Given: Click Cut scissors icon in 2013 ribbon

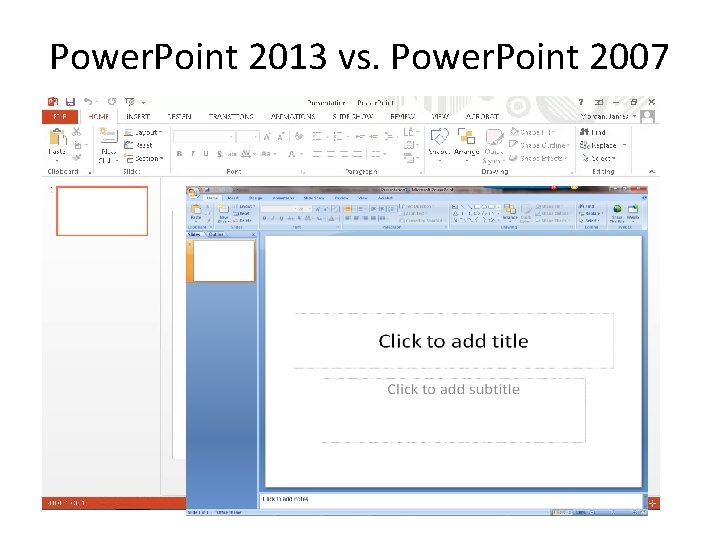Looking at the screenshot, I should (x=76, y=132).
